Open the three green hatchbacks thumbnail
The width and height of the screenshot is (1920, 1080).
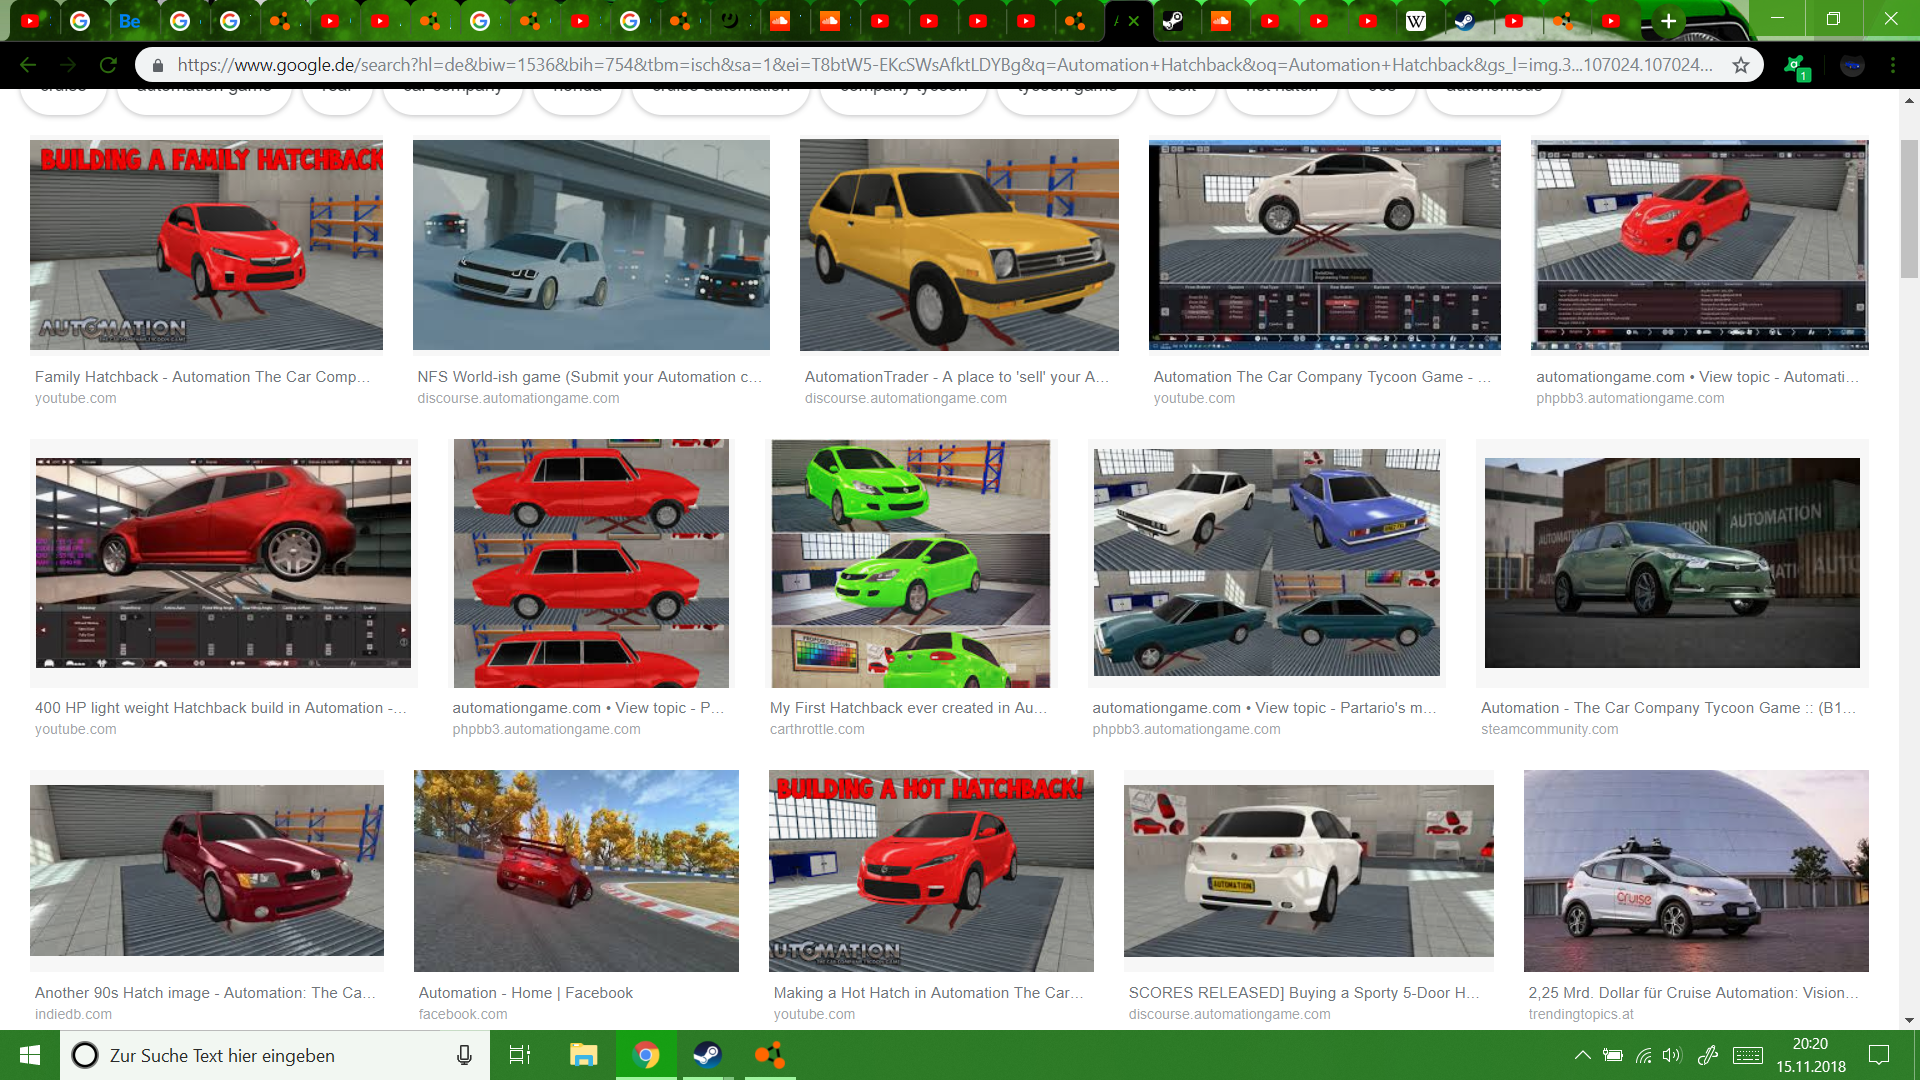pyautogui.click(x=911, y=563)
